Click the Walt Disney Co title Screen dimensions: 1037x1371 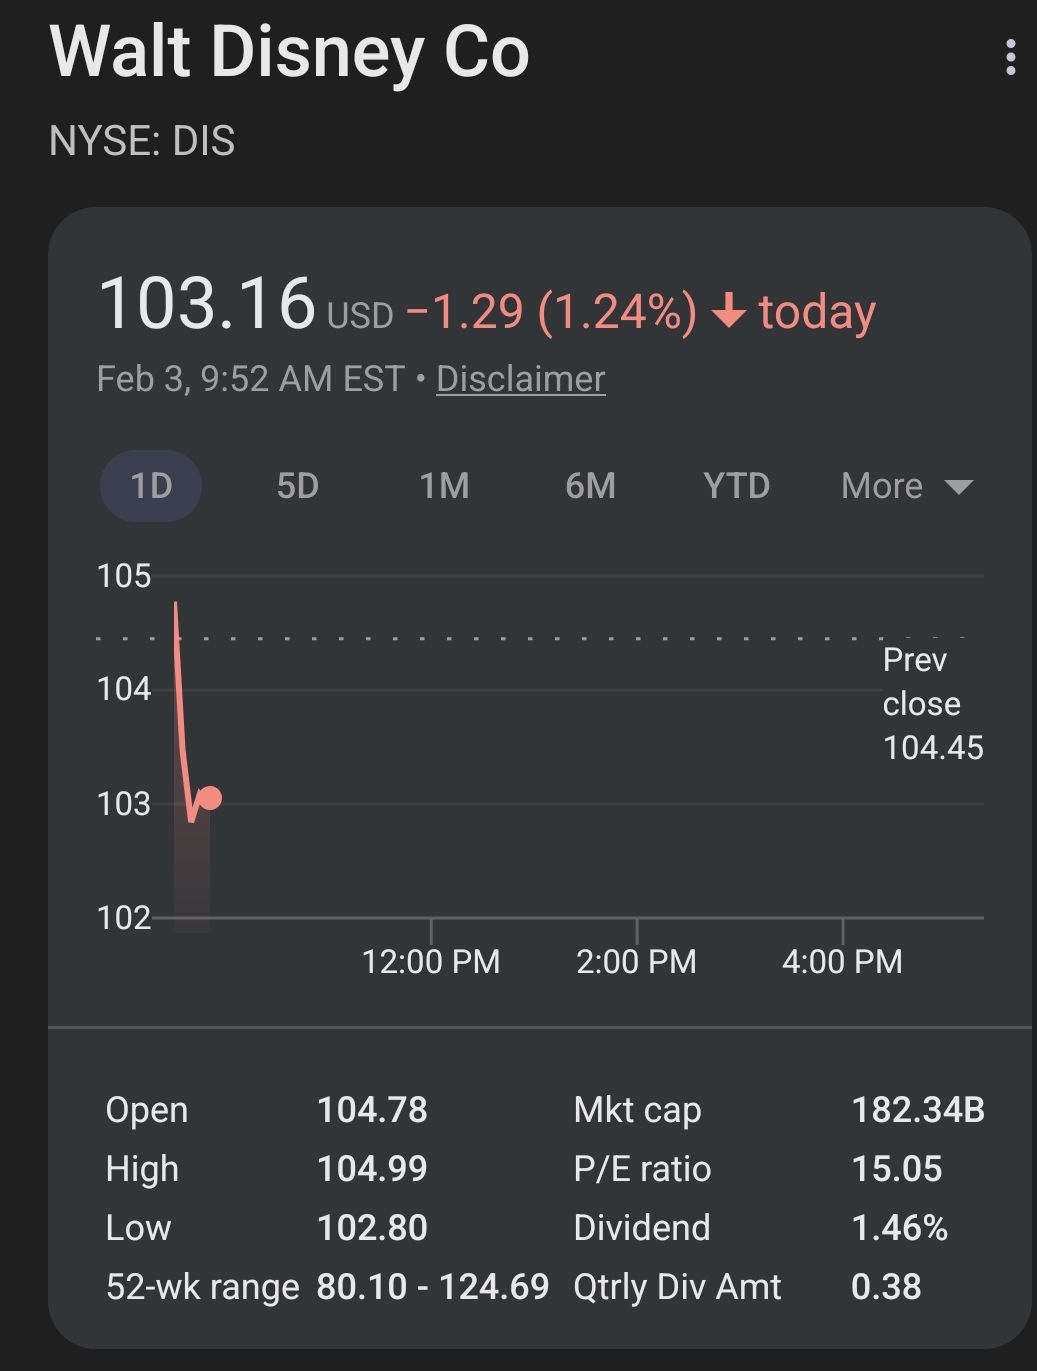point(289,52)
